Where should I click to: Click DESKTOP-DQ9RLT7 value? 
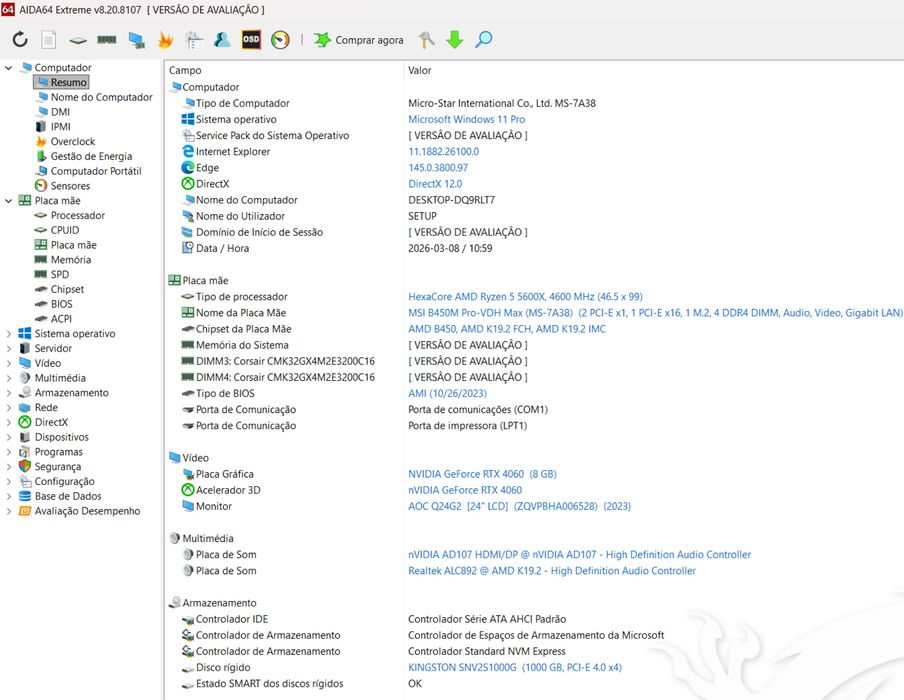tap(451, 200)
